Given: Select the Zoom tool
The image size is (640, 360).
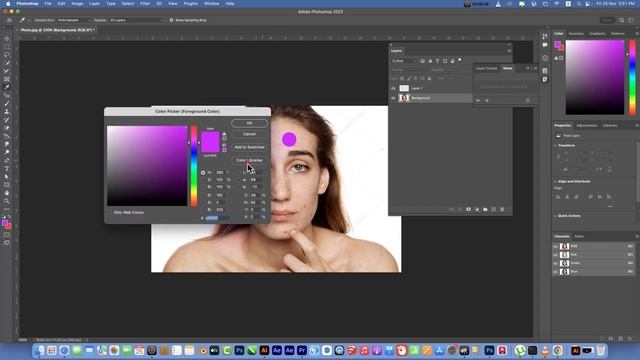Looking at the screenshot, I should pyautogui.click(x=7, y=201).
